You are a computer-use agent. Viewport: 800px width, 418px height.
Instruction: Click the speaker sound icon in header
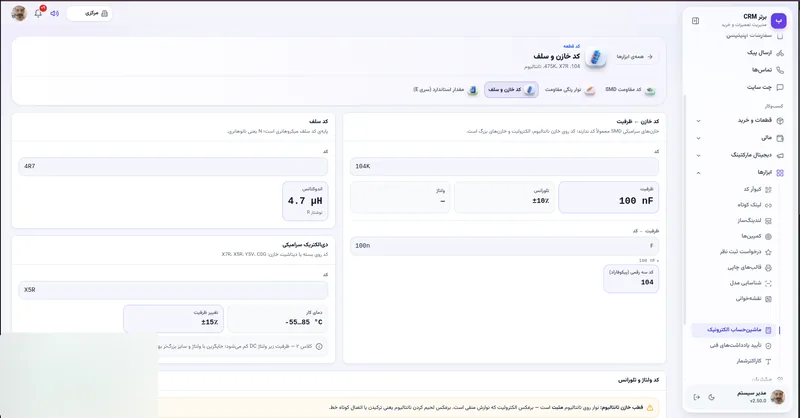point(55,13)
